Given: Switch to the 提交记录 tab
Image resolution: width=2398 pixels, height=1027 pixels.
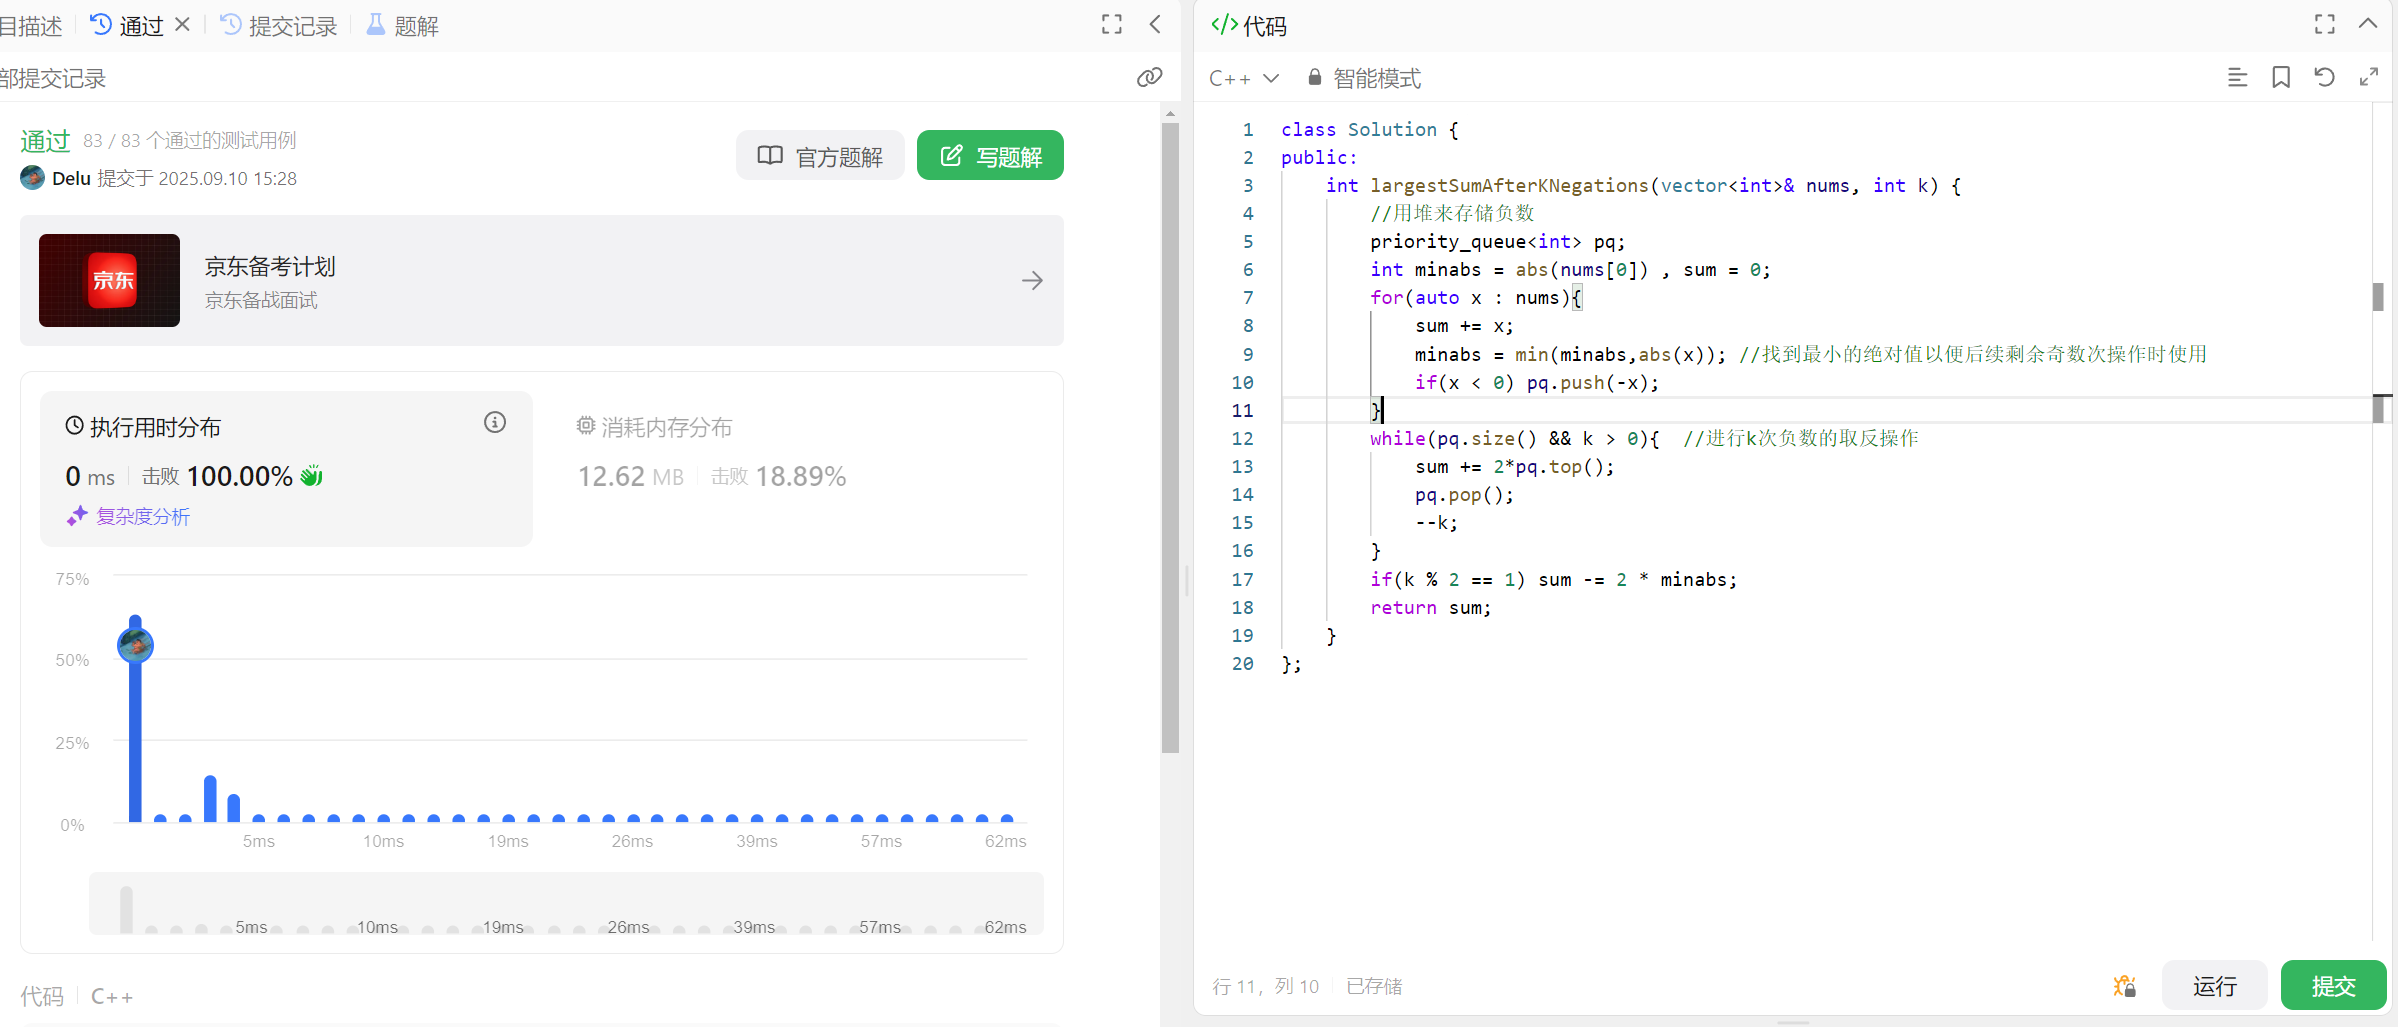Looking at the screenshot, I should [279, 26].
